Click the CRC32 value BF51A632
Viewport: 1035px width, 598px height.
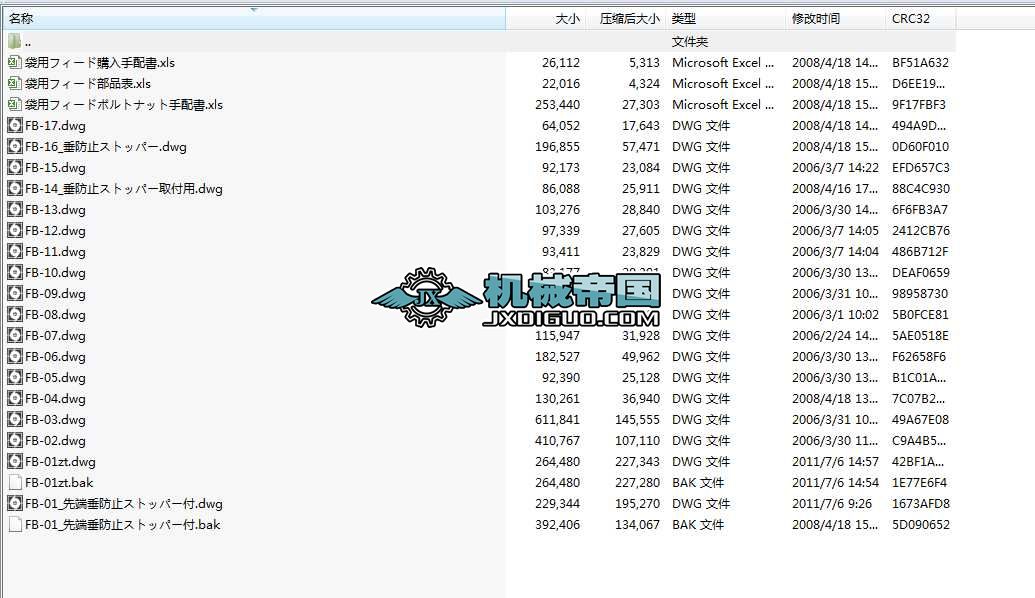click(x=920, y=63)
